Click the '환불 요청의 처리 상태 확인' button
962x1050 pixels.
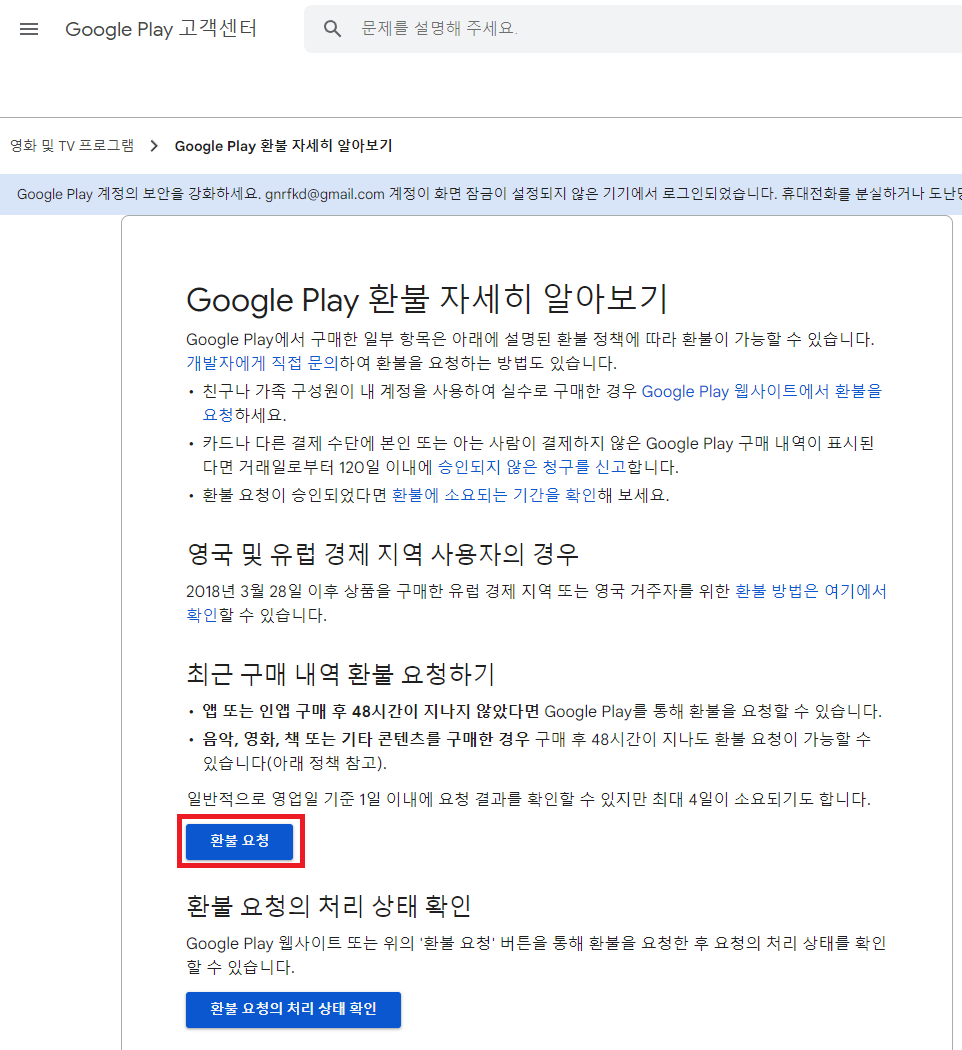pyautogui.click(x=293, y=1009)
